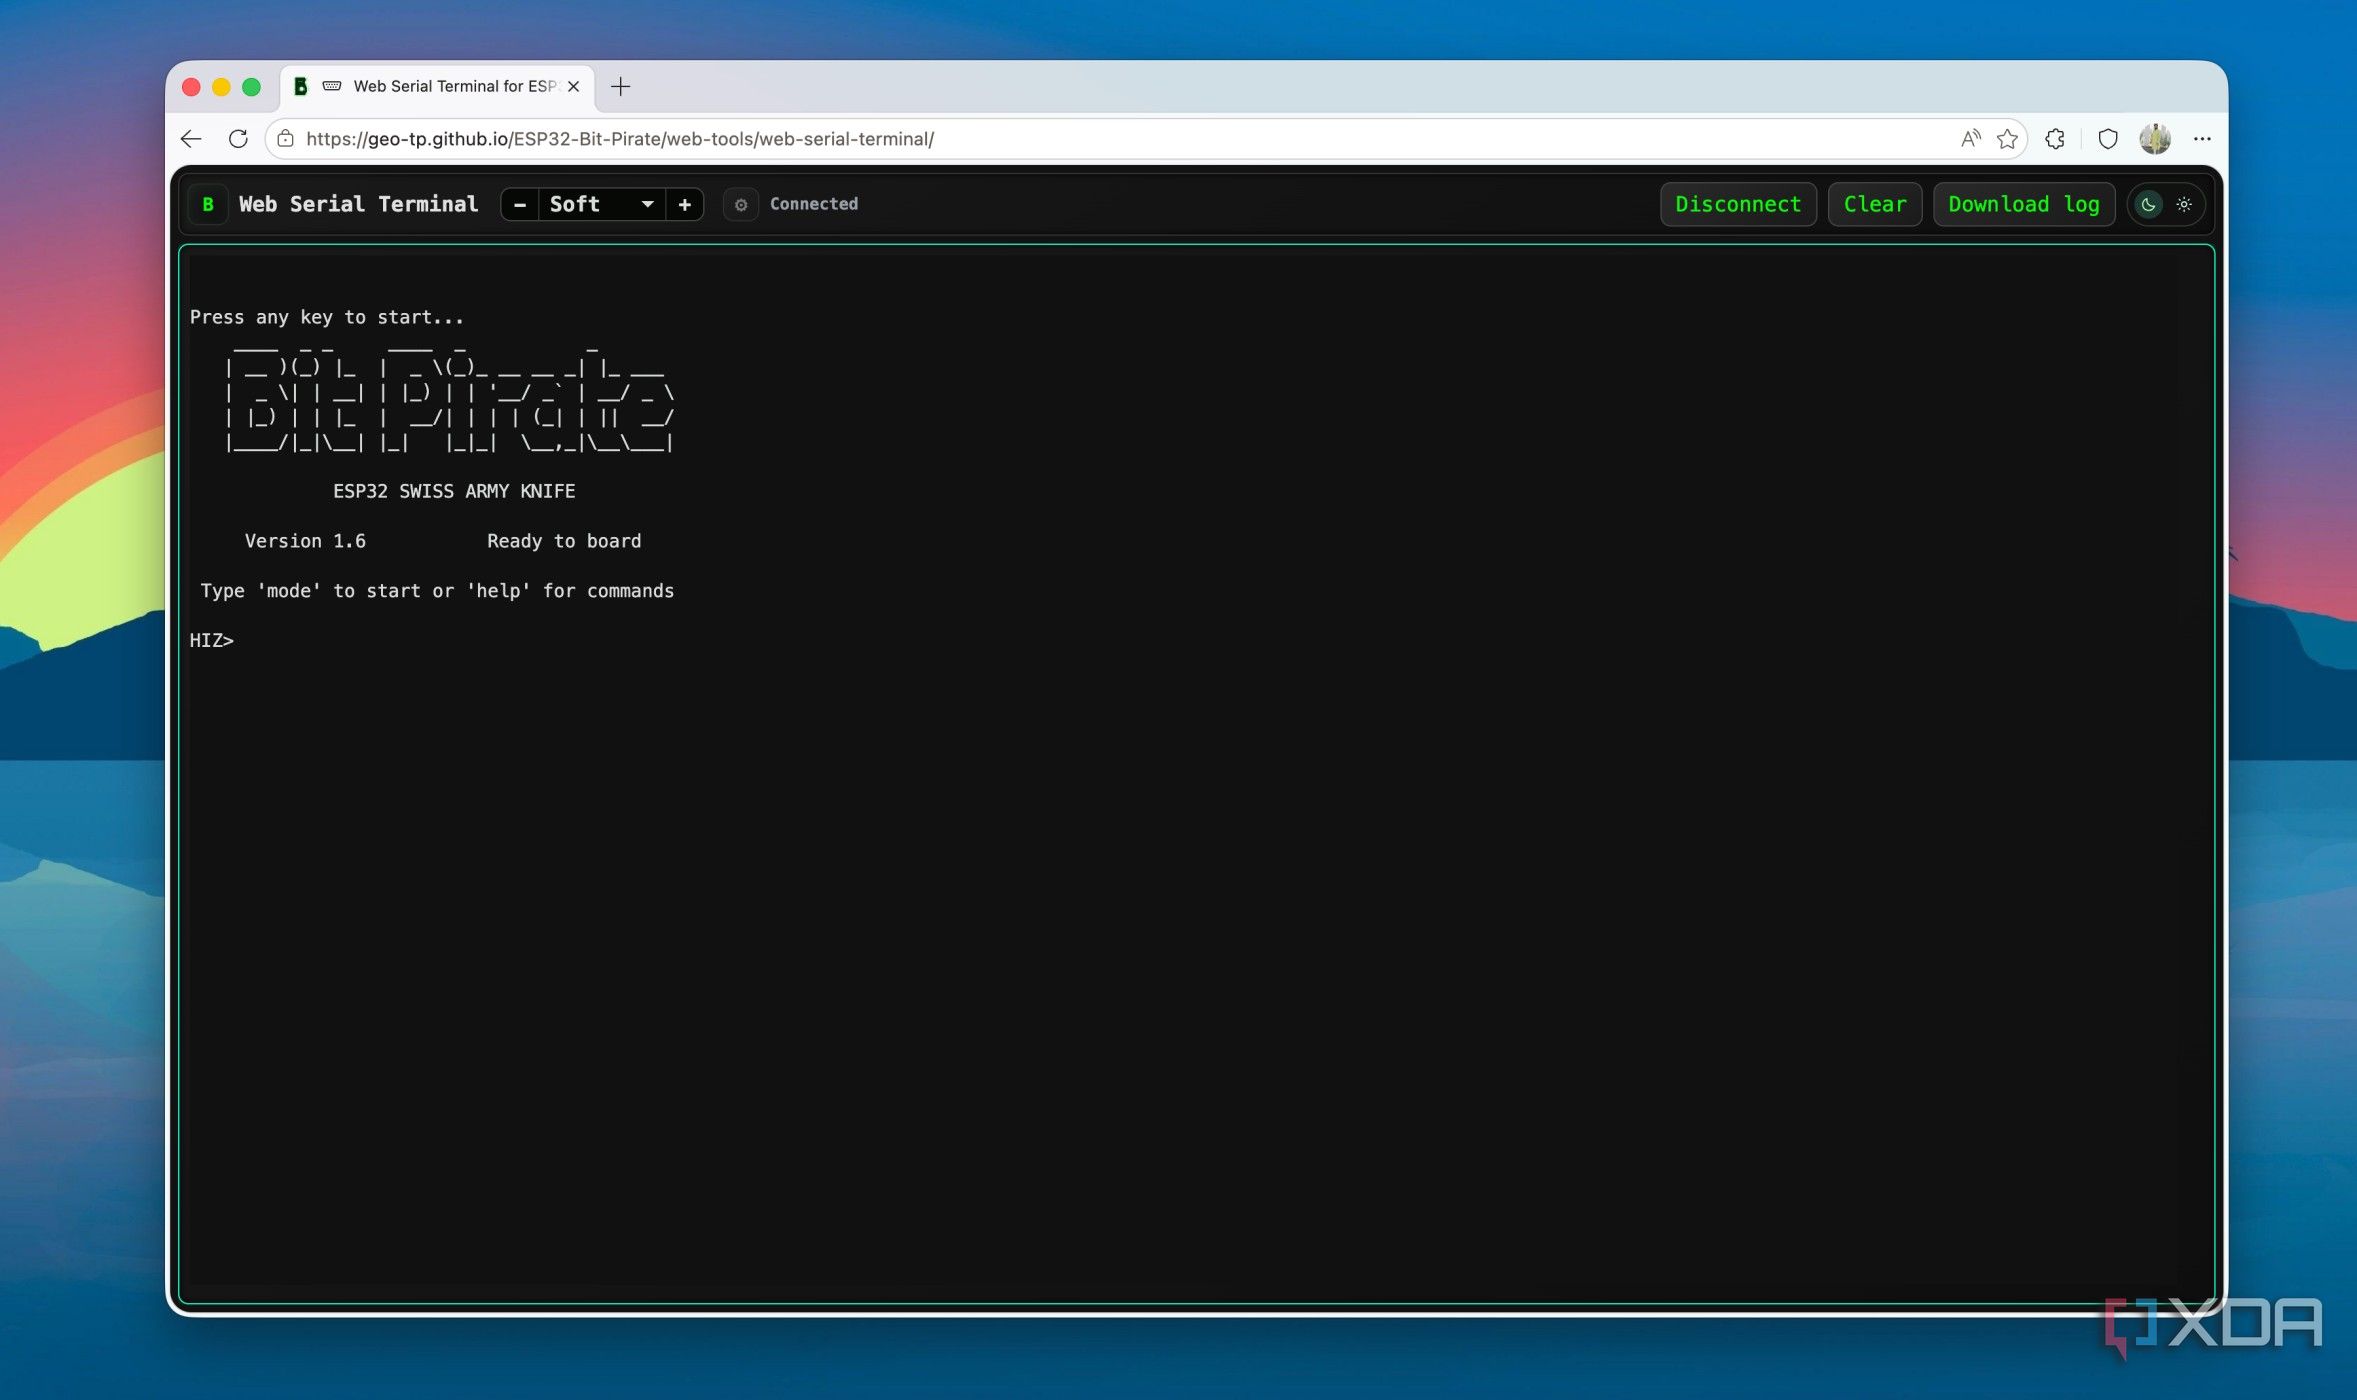Bookmark page with star icon
This screenshot has width=2357, height=1400.
[x=2006, y=139]
